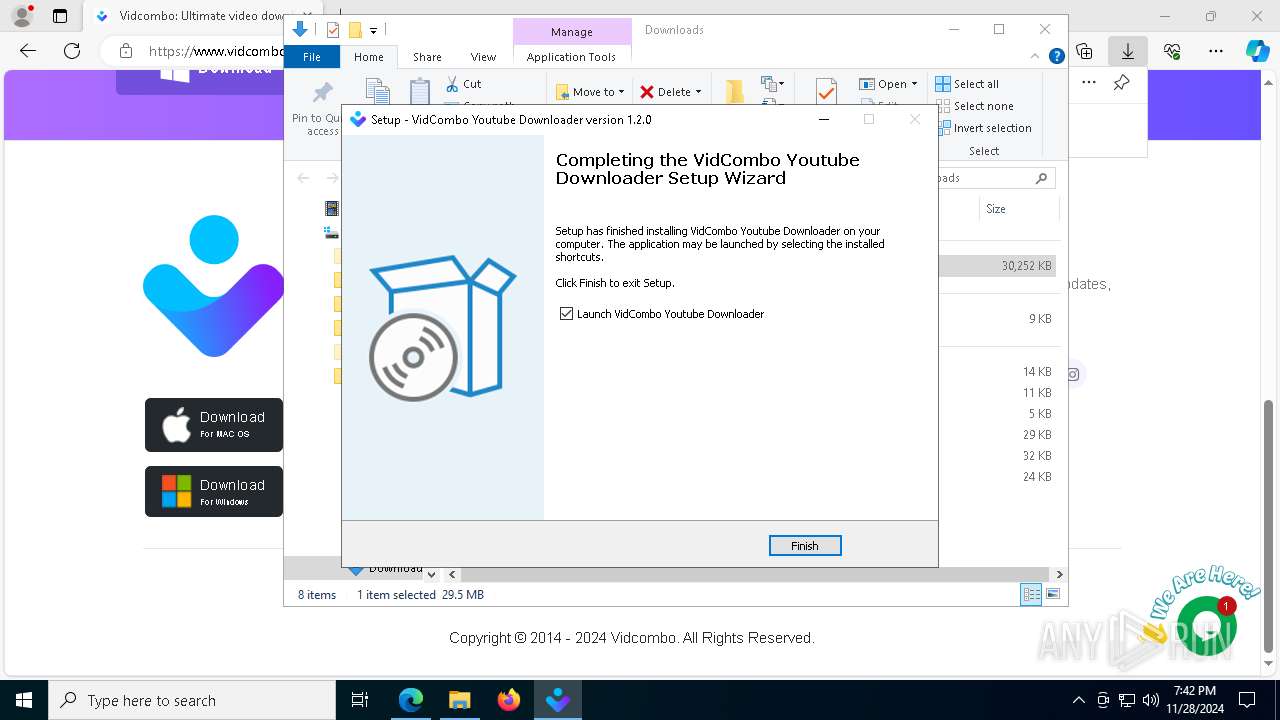Click the address bar URL field
1280x720 pixels.
215,51
